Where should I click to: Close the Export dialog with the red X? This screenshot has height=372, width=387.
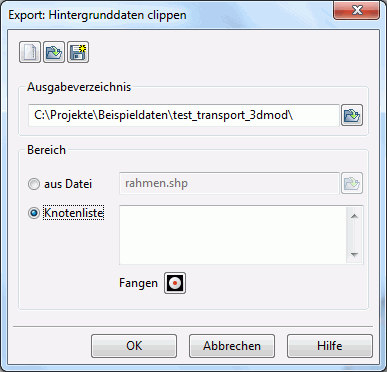357,10
